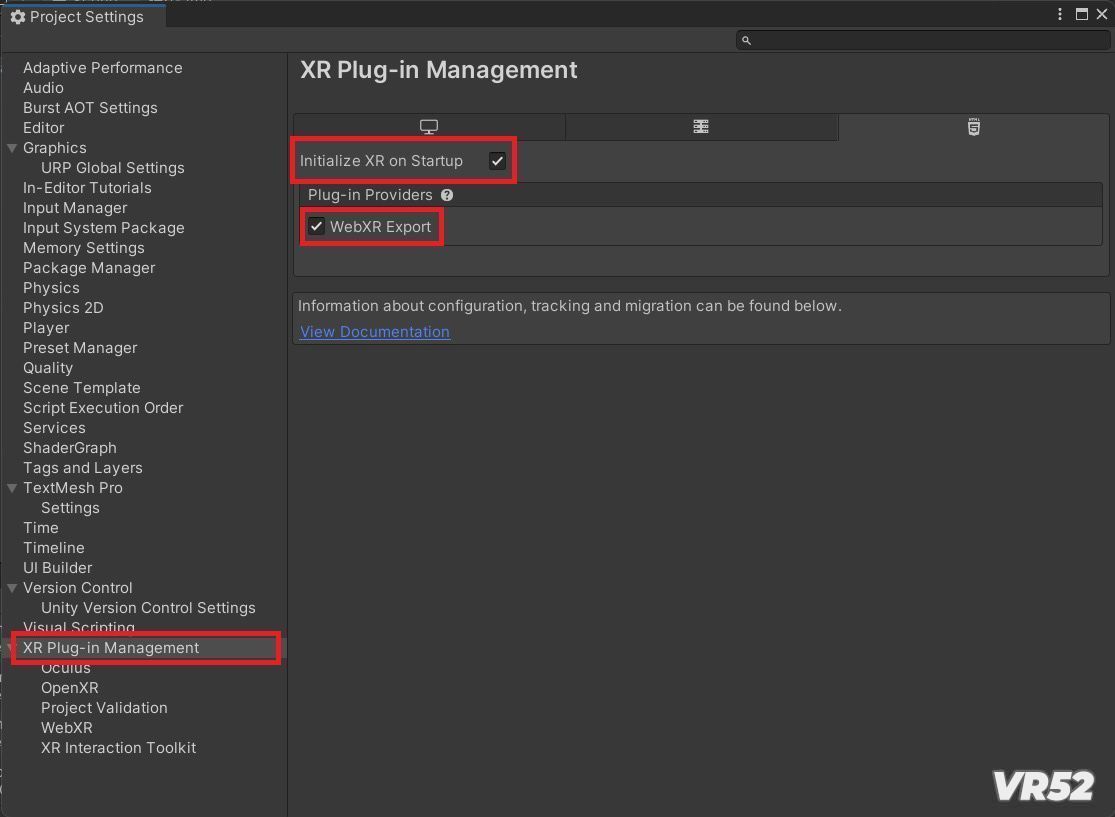The image size is (1115, 817).
Task: Select the Editor settings entry
Action: tap(43, 128)
